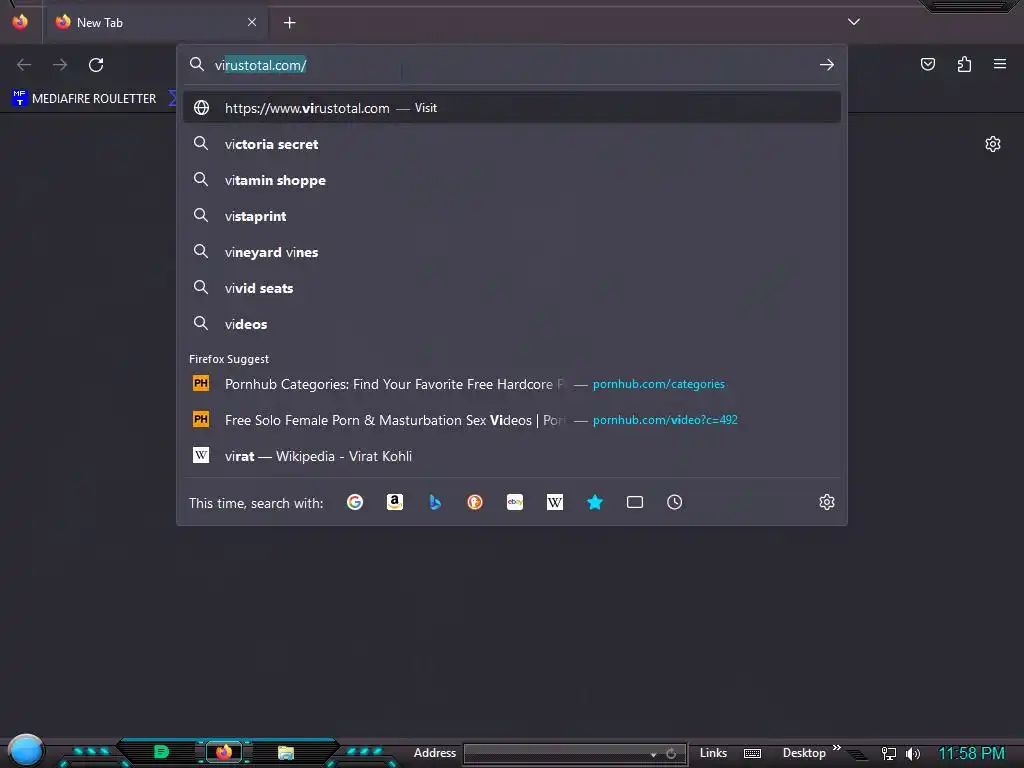The width and height of the screenshot is (1024, 768).
Task: Open the touch keyboard icon
Action: 752,754
